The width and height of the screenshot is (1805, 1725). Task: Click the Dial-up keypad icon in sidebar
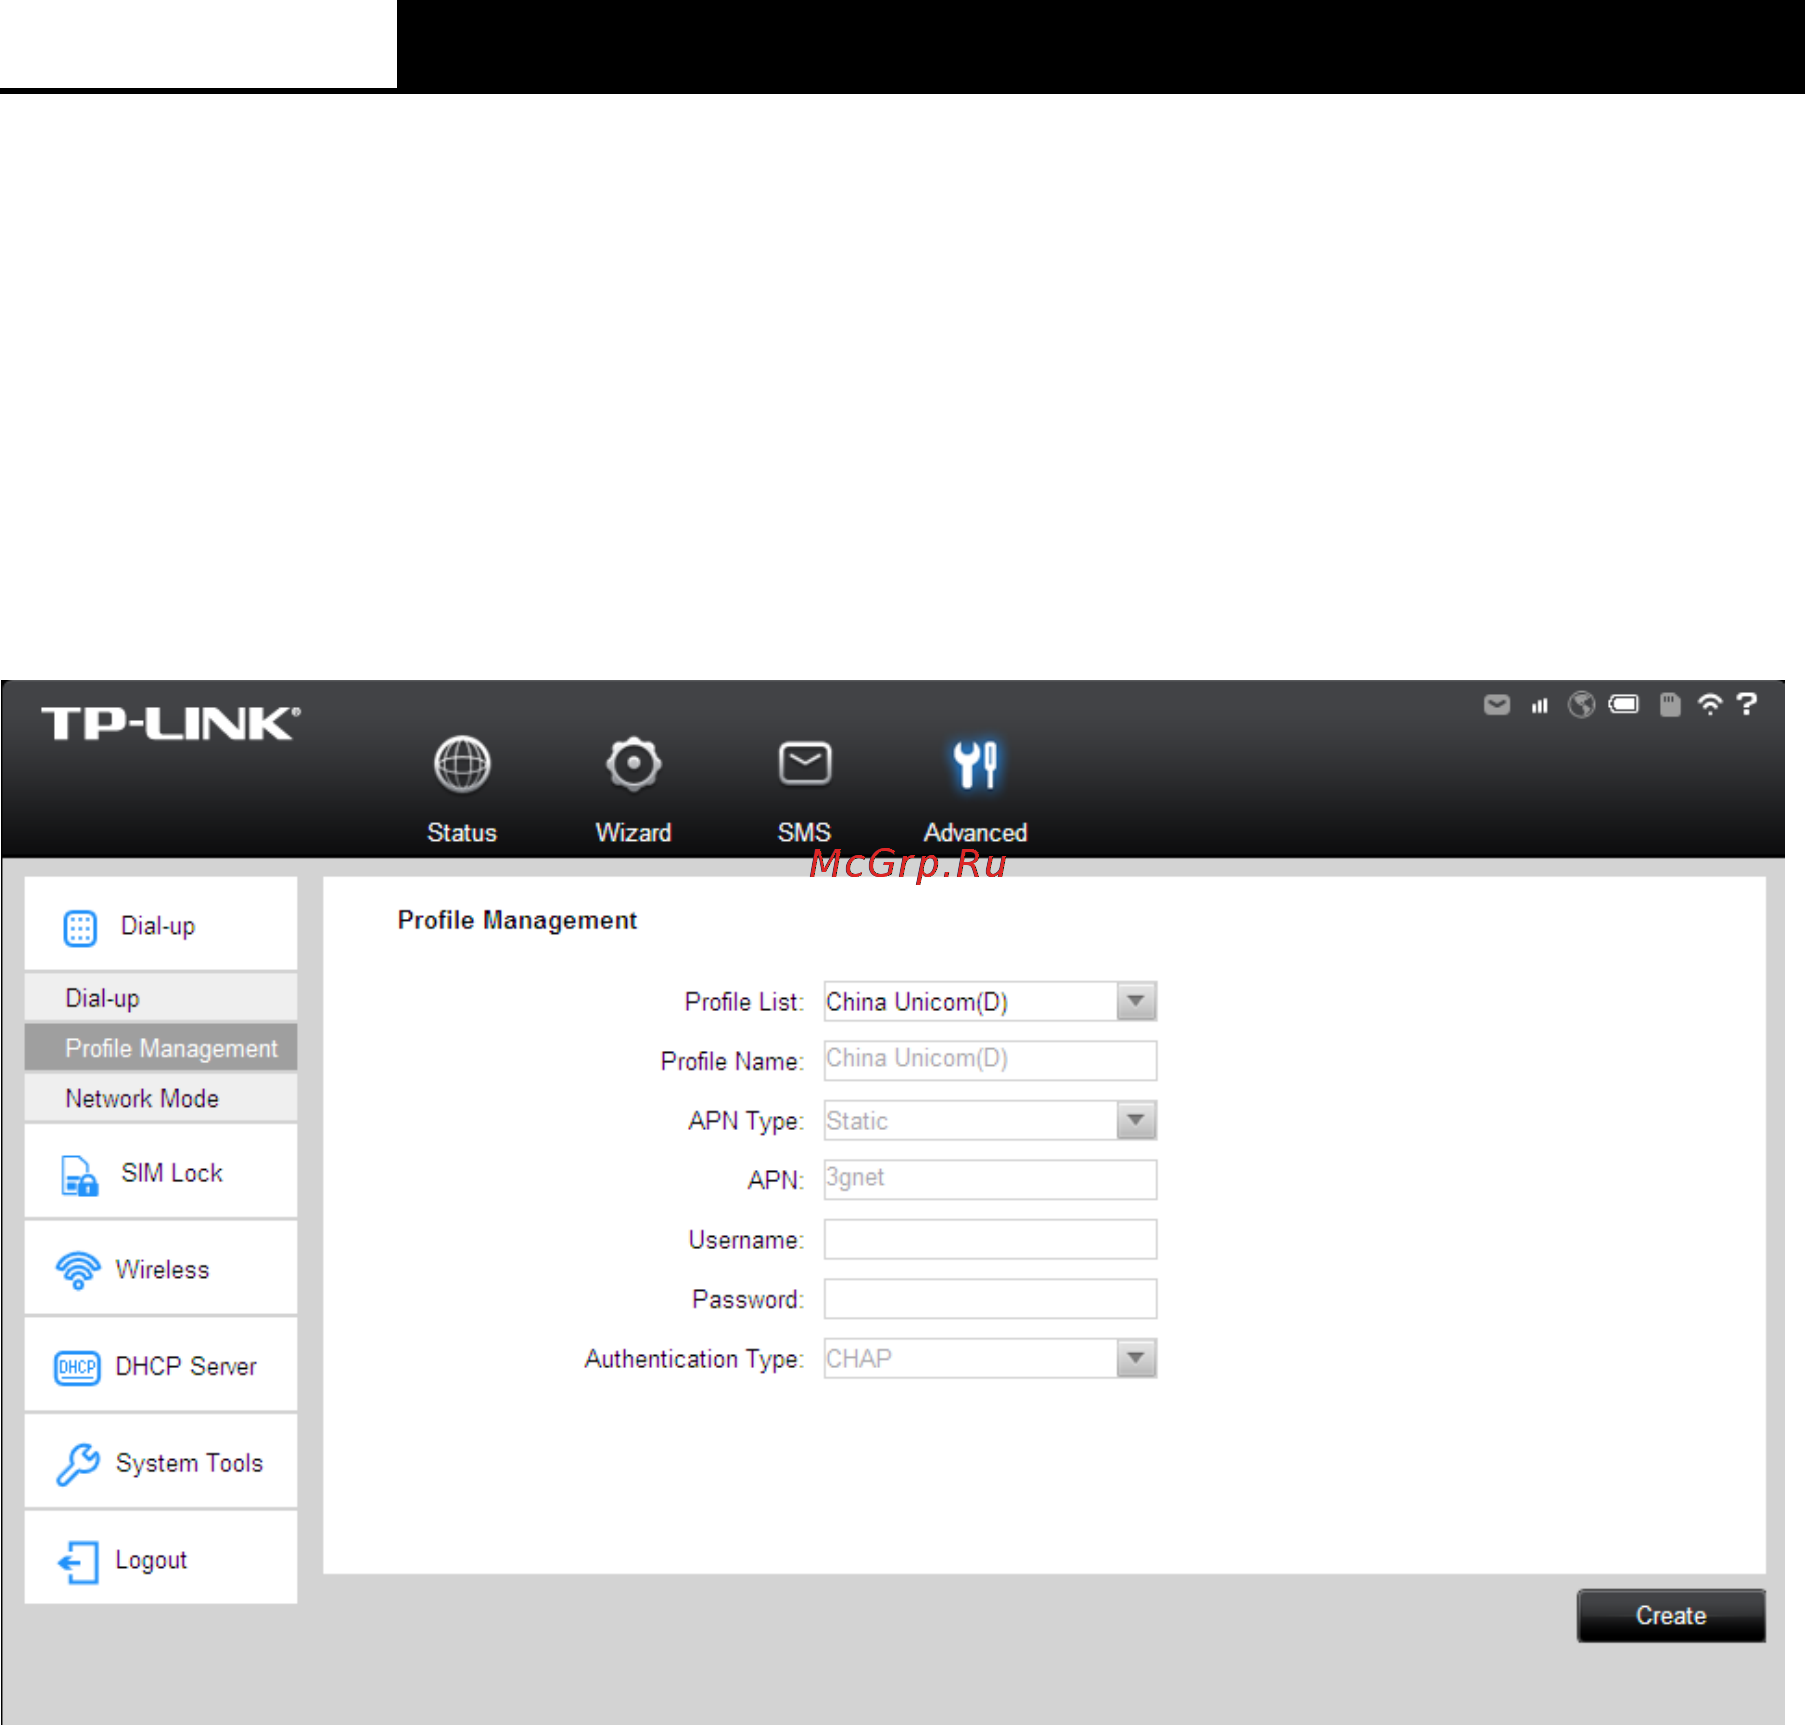[x=80, y=927]
